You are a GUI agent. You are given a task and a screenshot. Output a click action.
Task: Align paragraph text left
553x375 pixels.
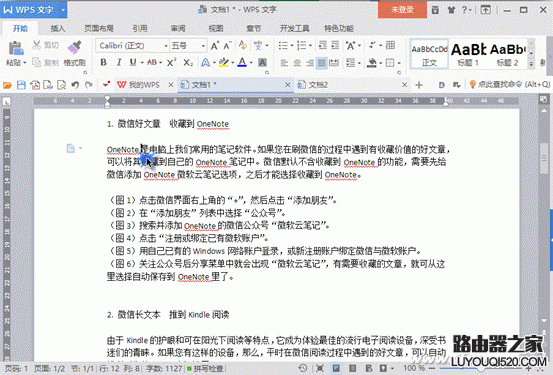tap(284, 63)
